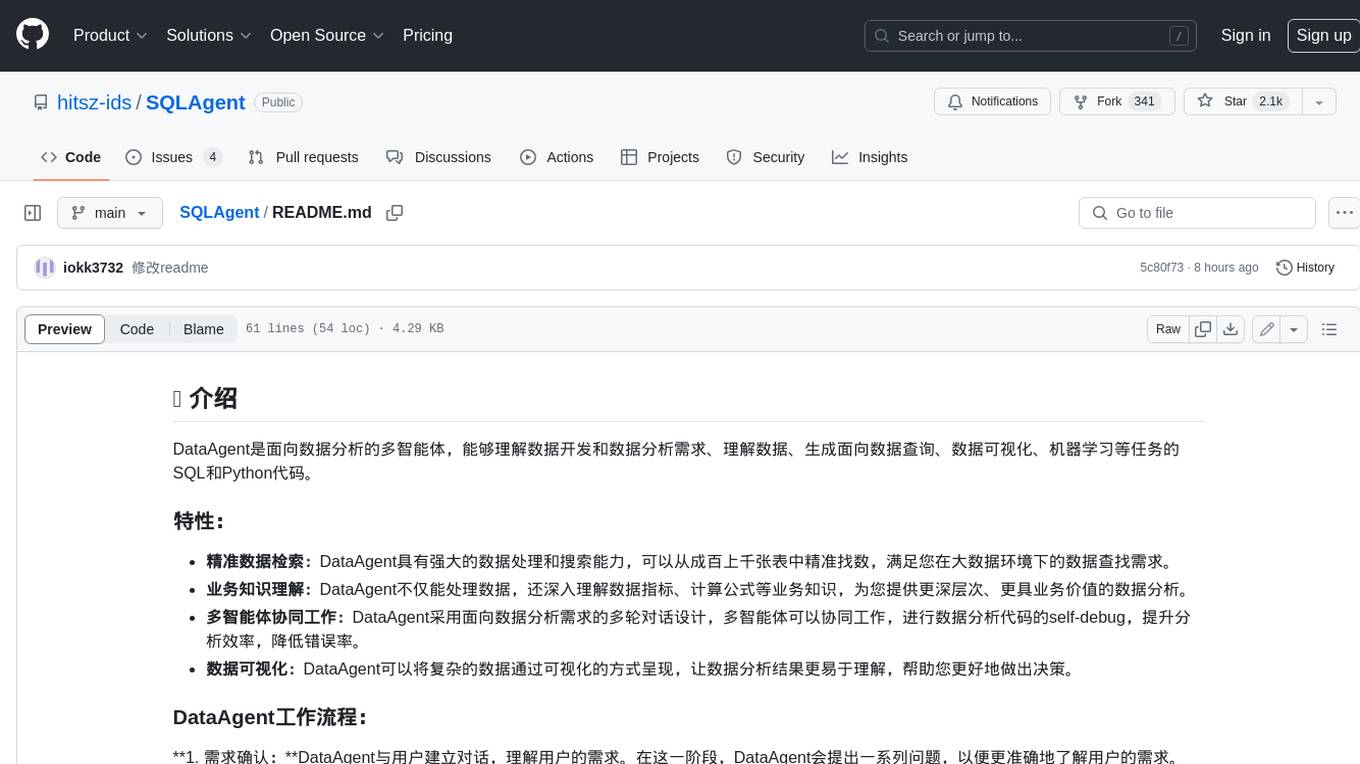Screen dimensions: 1360x764
Task: Expand the file tree side panel
Action: [33, 213]
